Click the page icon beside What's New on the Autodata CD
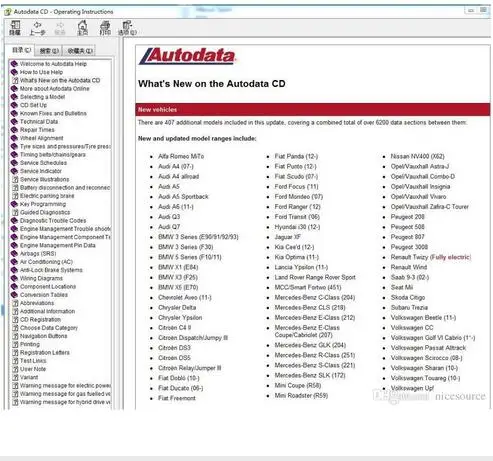 click(15, 80)
